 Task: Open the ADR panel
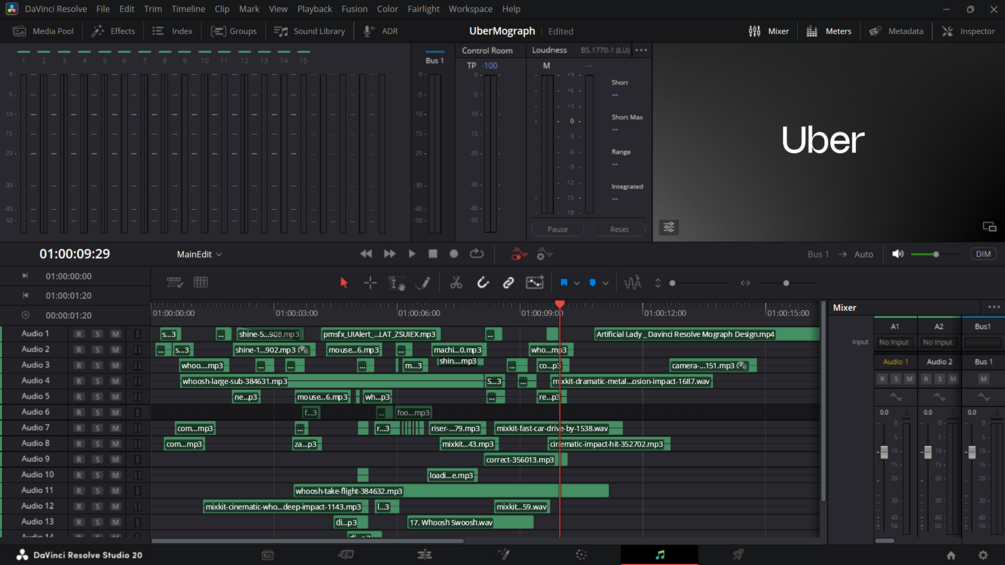[x=381, y=31]
